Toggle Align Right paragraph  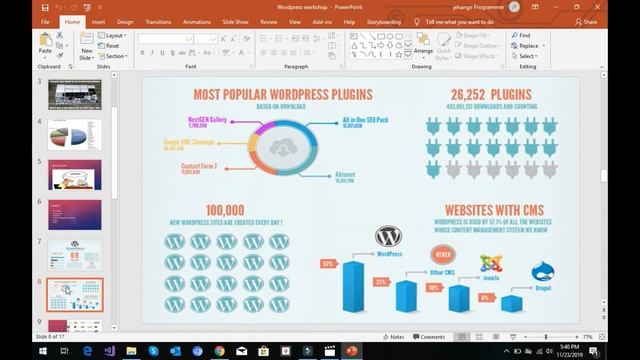[283, 53]
